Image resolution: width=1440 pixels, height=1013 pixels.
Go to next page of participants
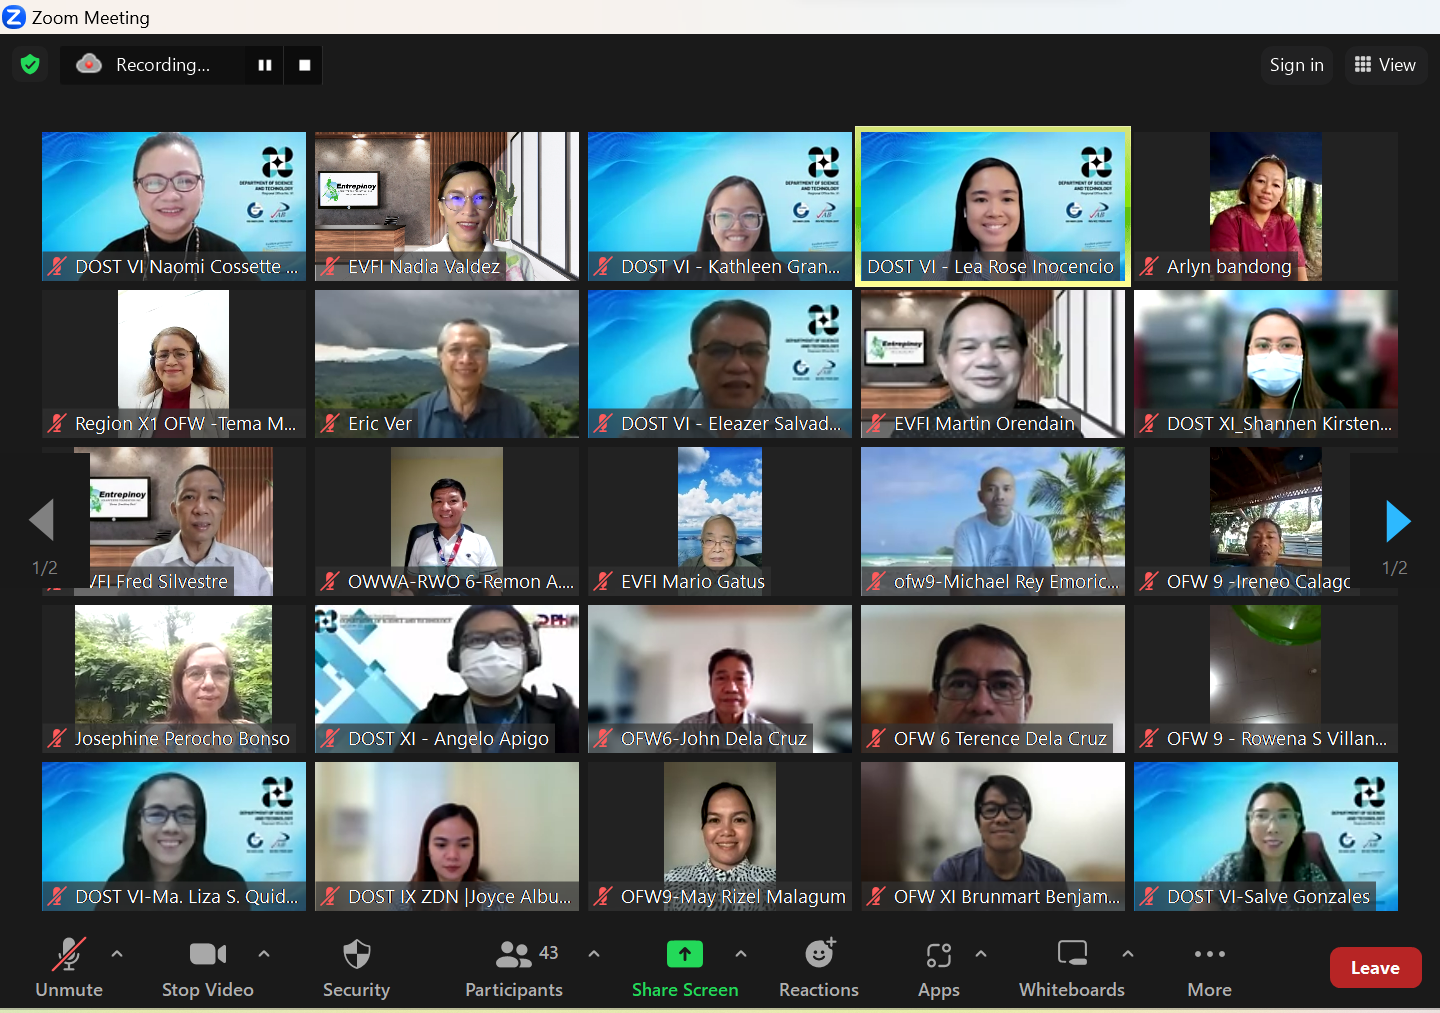[1397, 521]
